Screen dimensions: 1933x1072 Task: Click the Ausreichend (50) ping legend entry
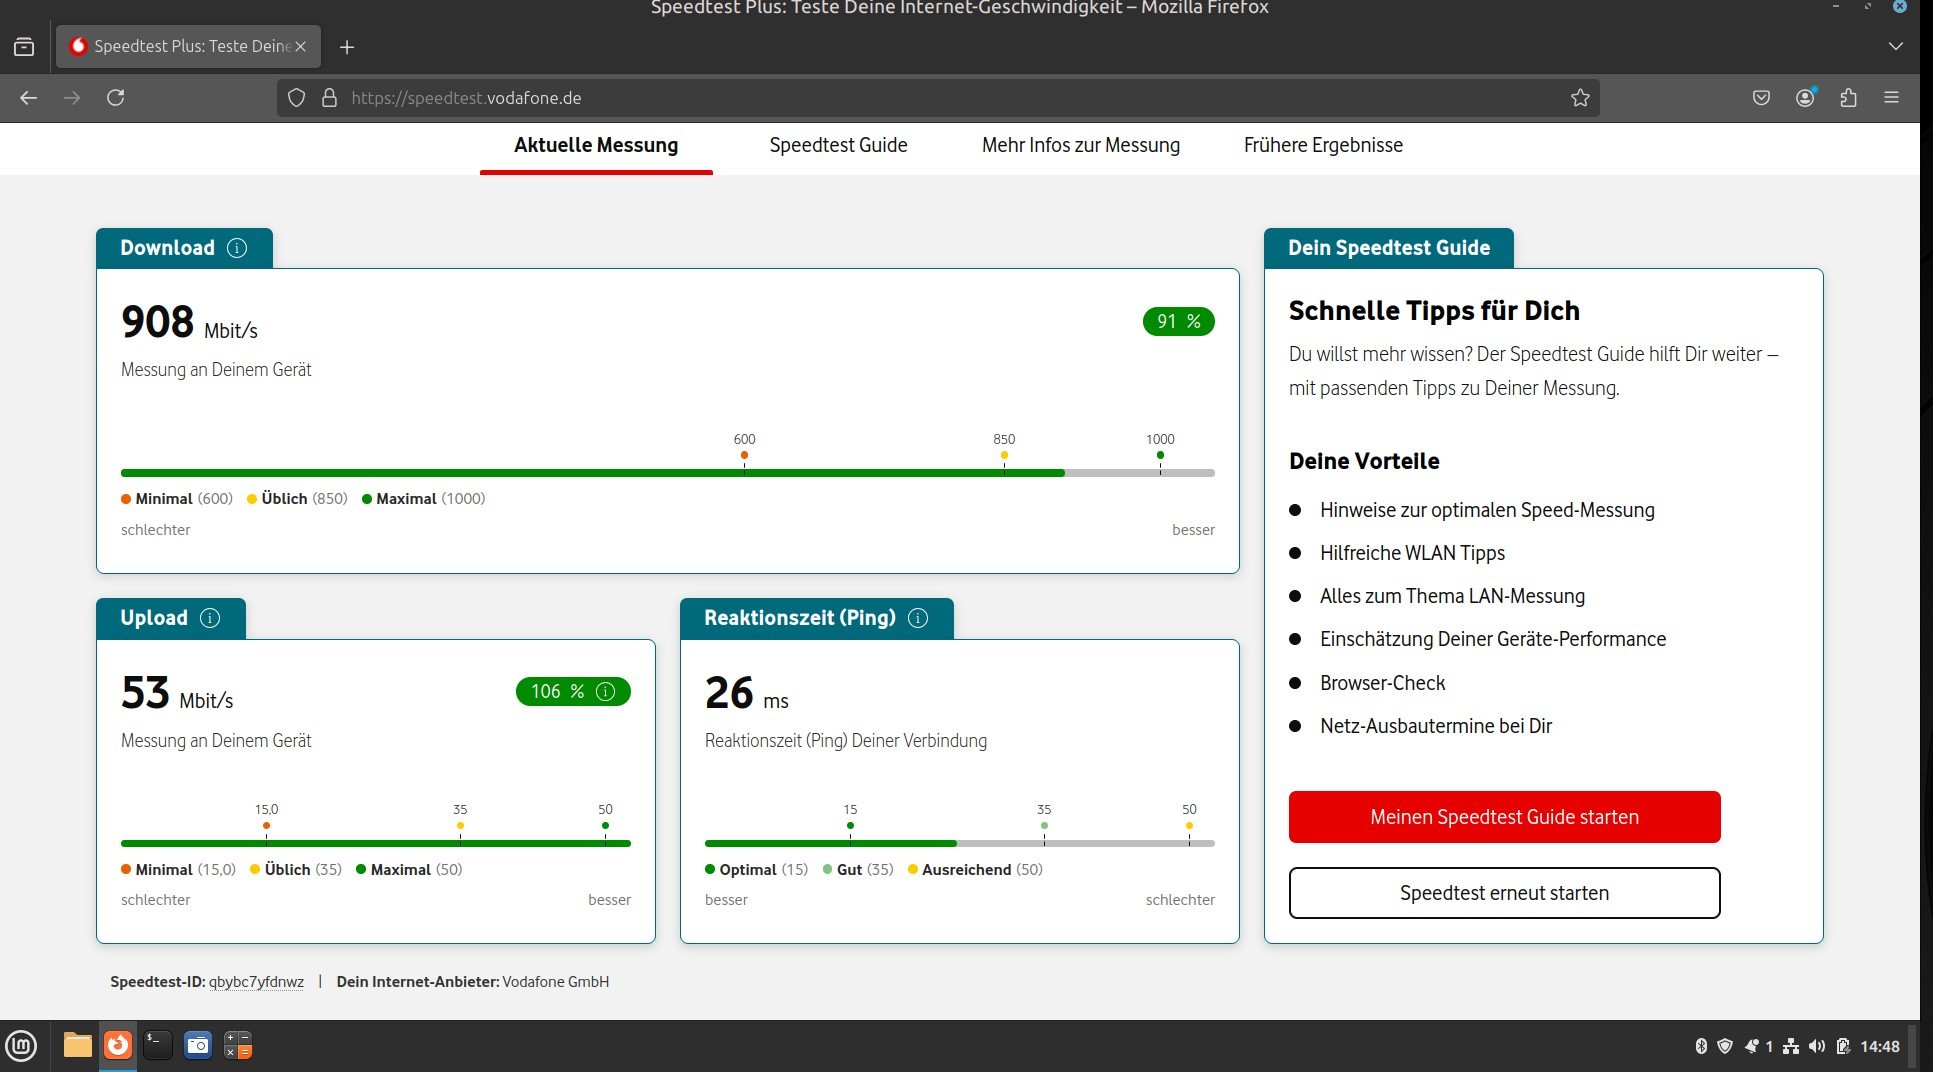(x=975, y=870)
